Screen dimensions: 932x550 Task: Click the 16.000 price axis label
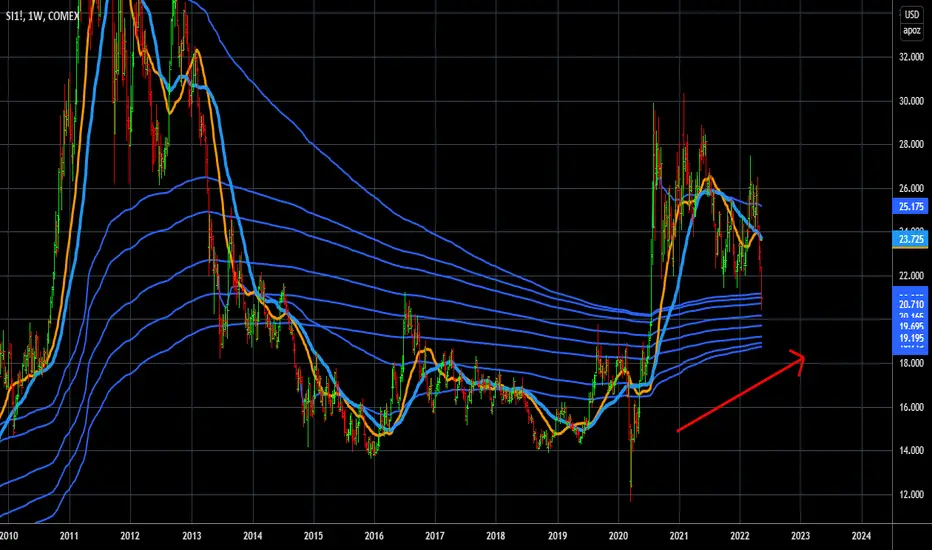click(x=912, y=407)
